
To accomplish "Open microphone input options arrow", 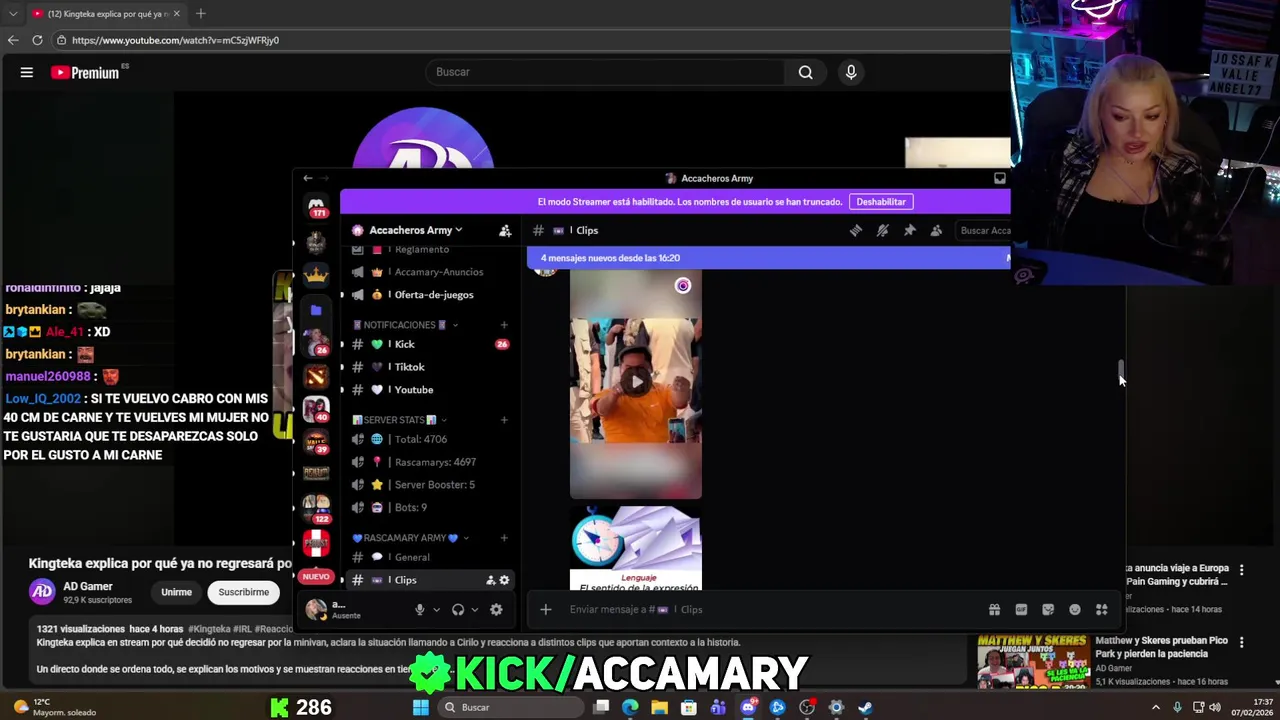I will pos(436,610).
